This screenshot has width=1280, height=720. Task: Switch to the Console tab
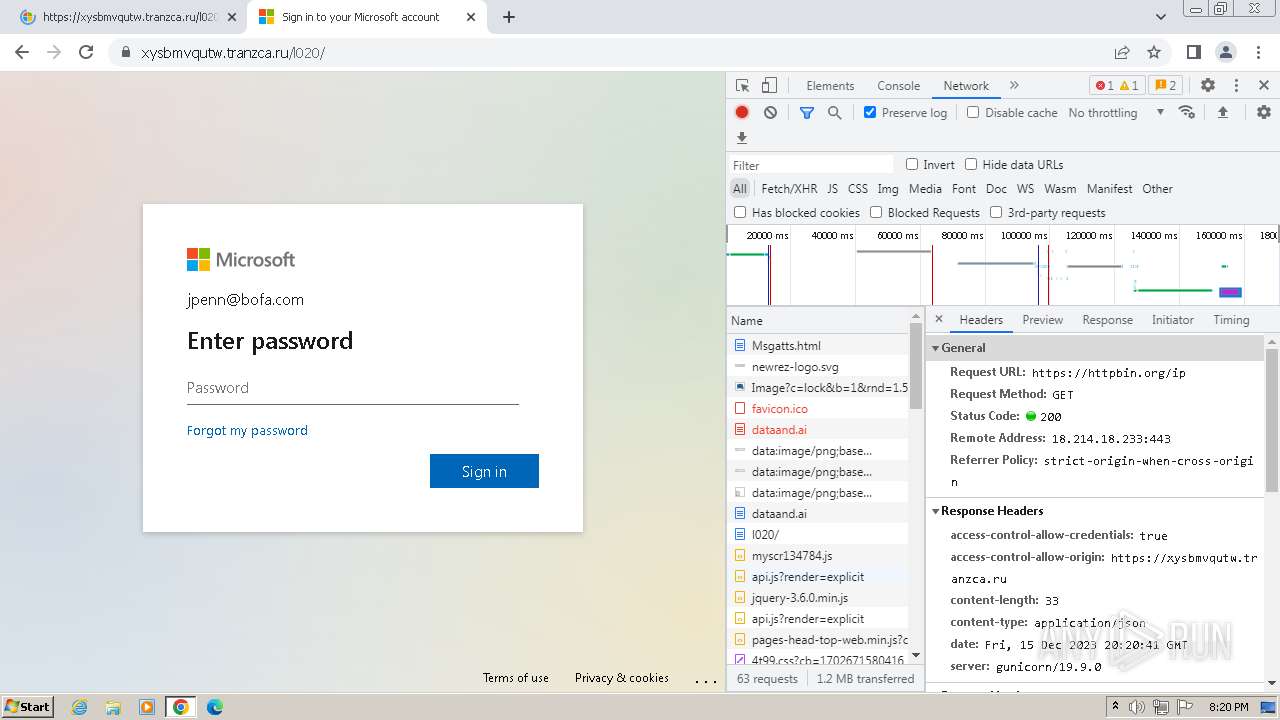pos(898,86)
